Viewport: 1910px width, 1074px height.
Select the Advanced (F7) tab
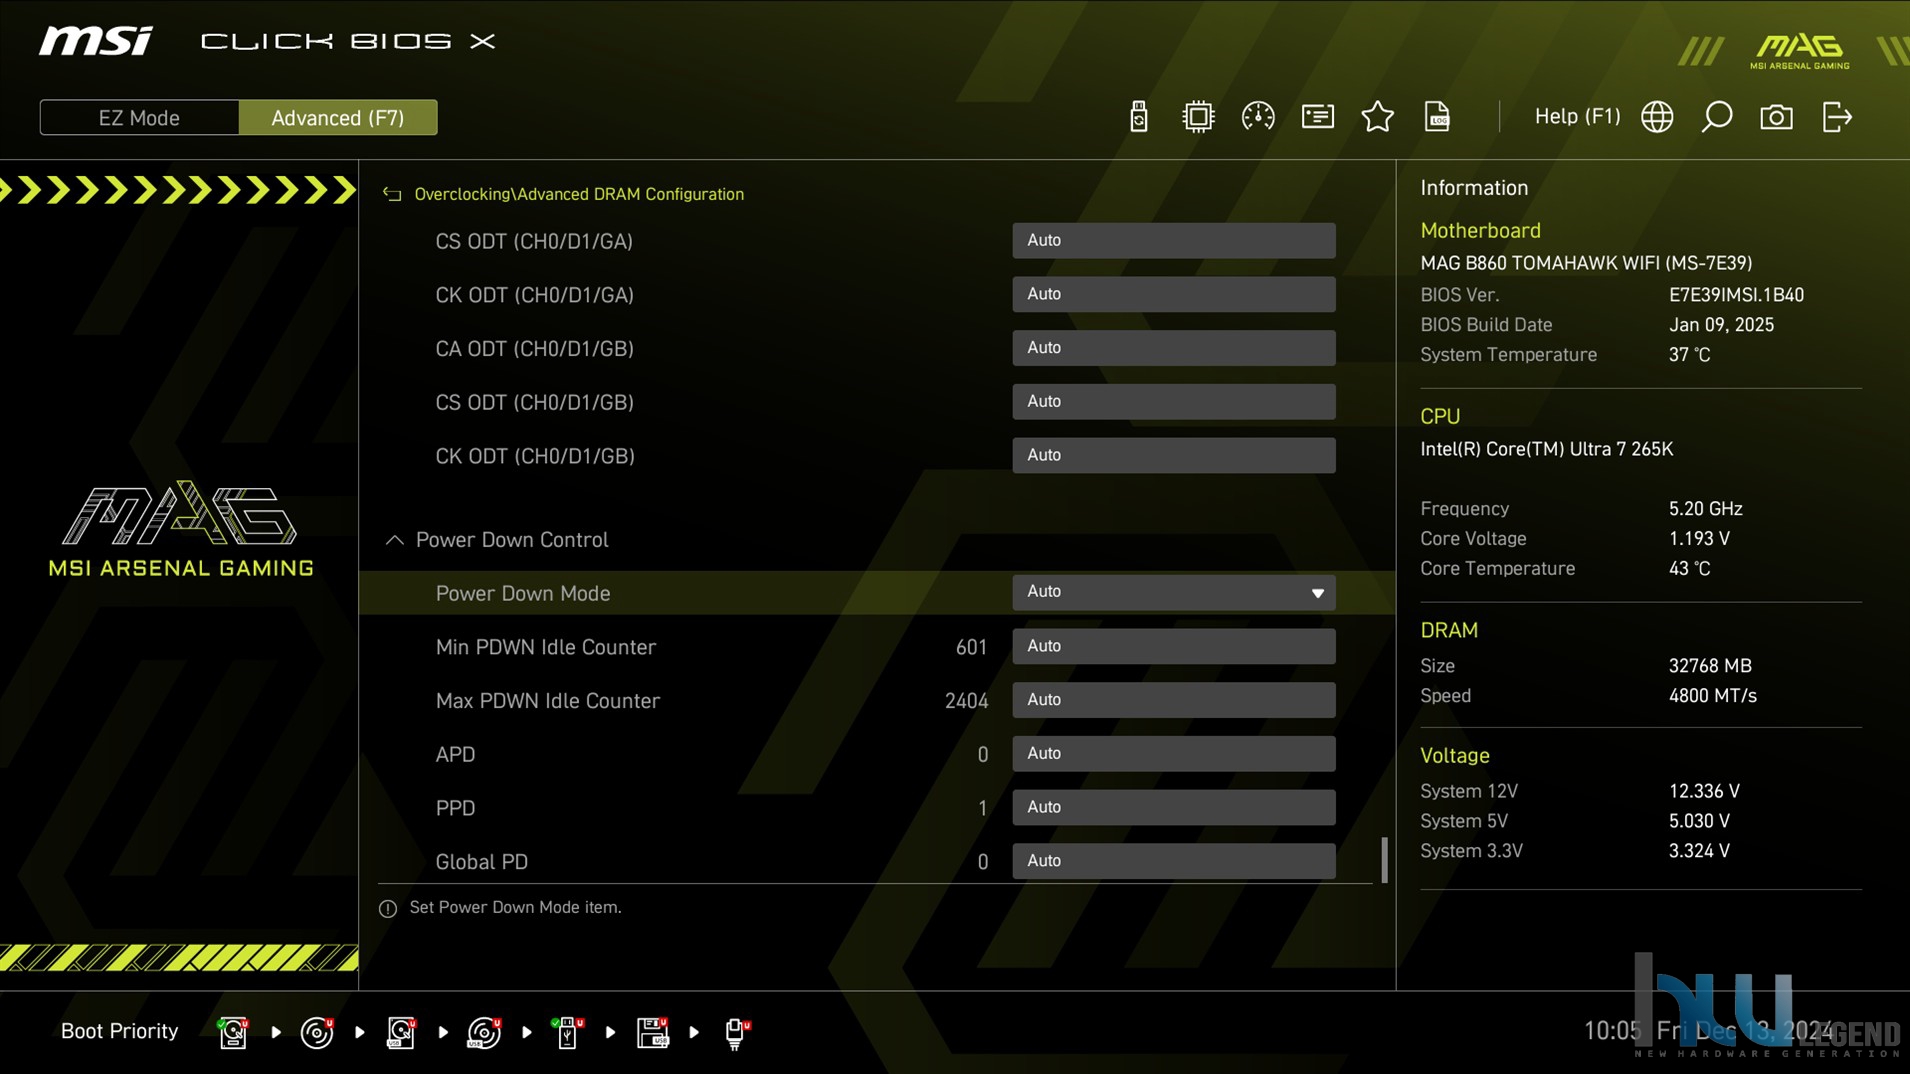point(338,117)
